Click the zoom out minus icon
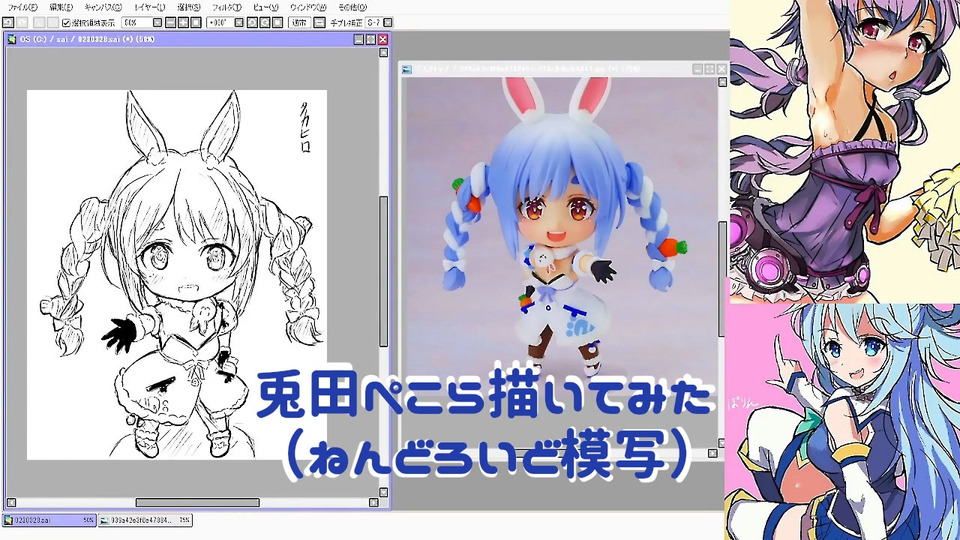Viewport: 960px width, 540px height. click(170, 23)
